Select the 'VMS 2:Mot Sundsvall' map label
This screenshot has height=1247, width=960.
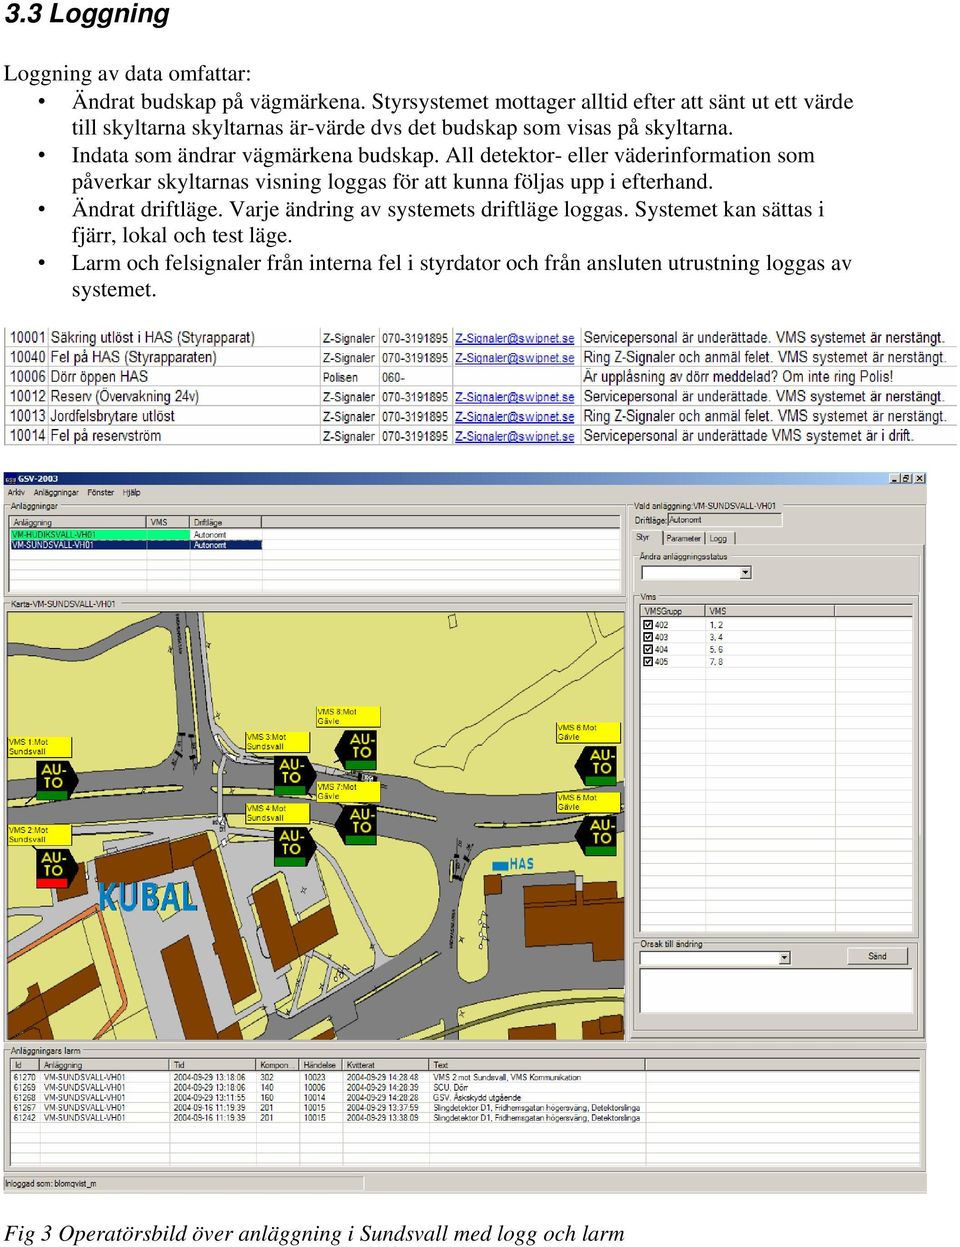click(41, 834)
